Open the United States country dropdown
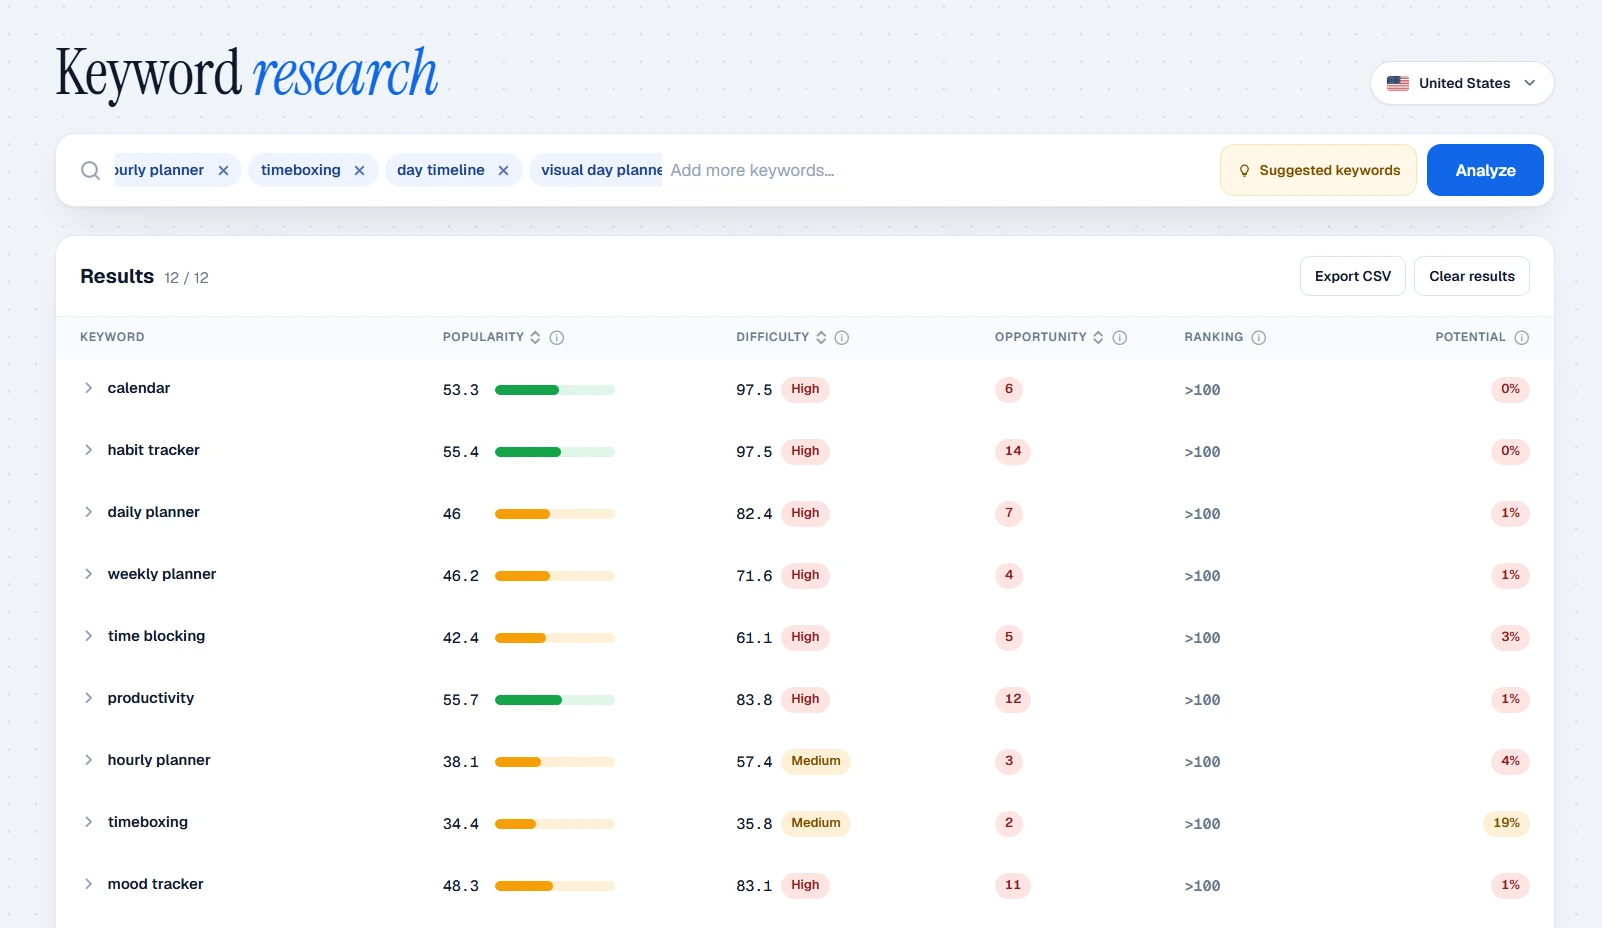Image resolution: width=1602 pixels, height=928 pixels. coord(1462,83)
